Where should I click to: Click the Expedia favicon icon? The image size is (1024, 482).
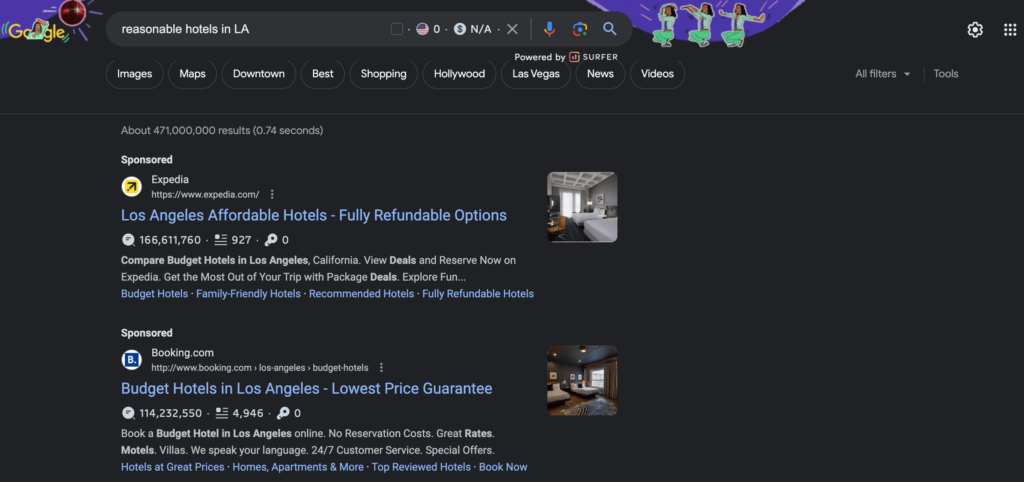click(x=132, y=187)
